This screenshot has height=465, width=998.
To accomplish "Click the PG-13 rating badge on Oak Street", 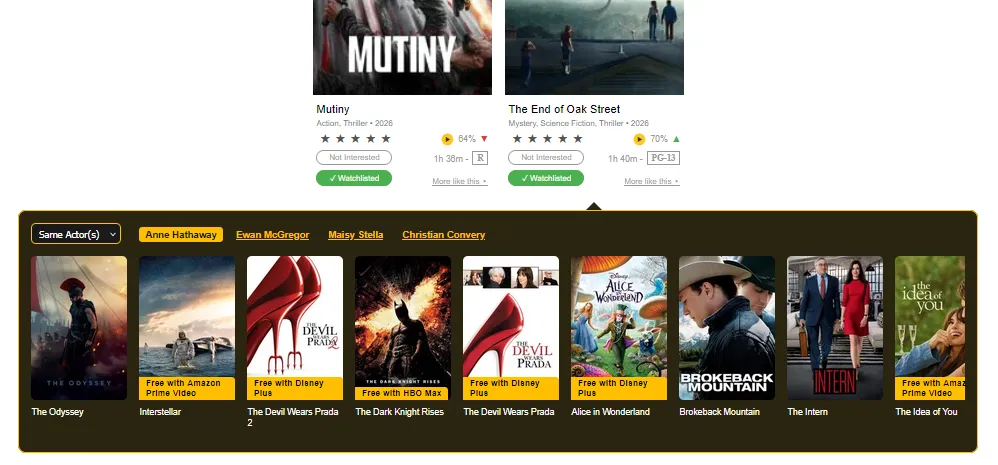I will click(663, 158).
